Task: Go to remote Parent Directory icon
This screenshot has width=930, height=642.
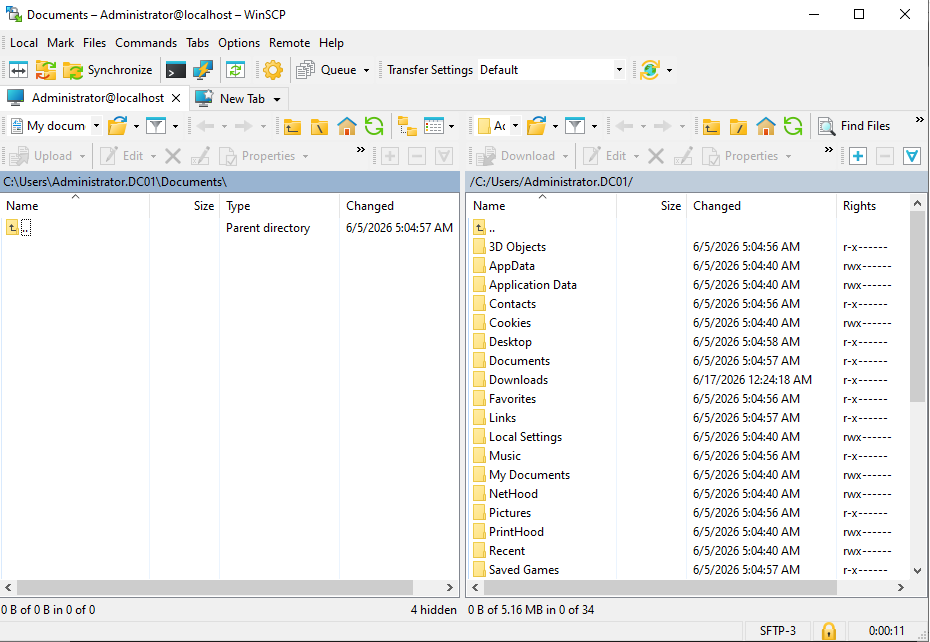Action: point(711,126)
